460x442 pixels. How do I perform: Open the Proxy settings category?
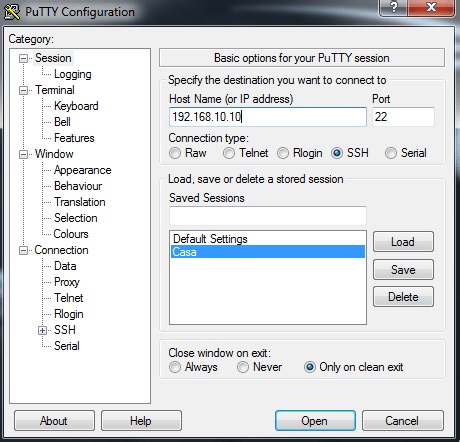pos(67,282)
